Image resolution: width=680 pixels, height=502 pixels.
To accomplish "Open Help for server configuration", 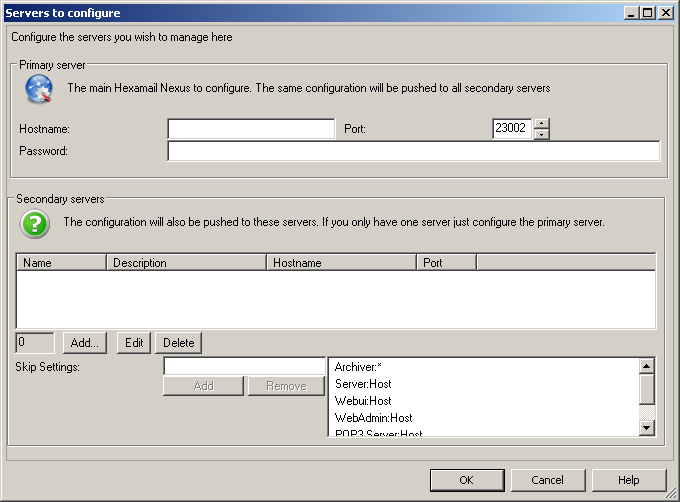I will [x=628, y=480].
